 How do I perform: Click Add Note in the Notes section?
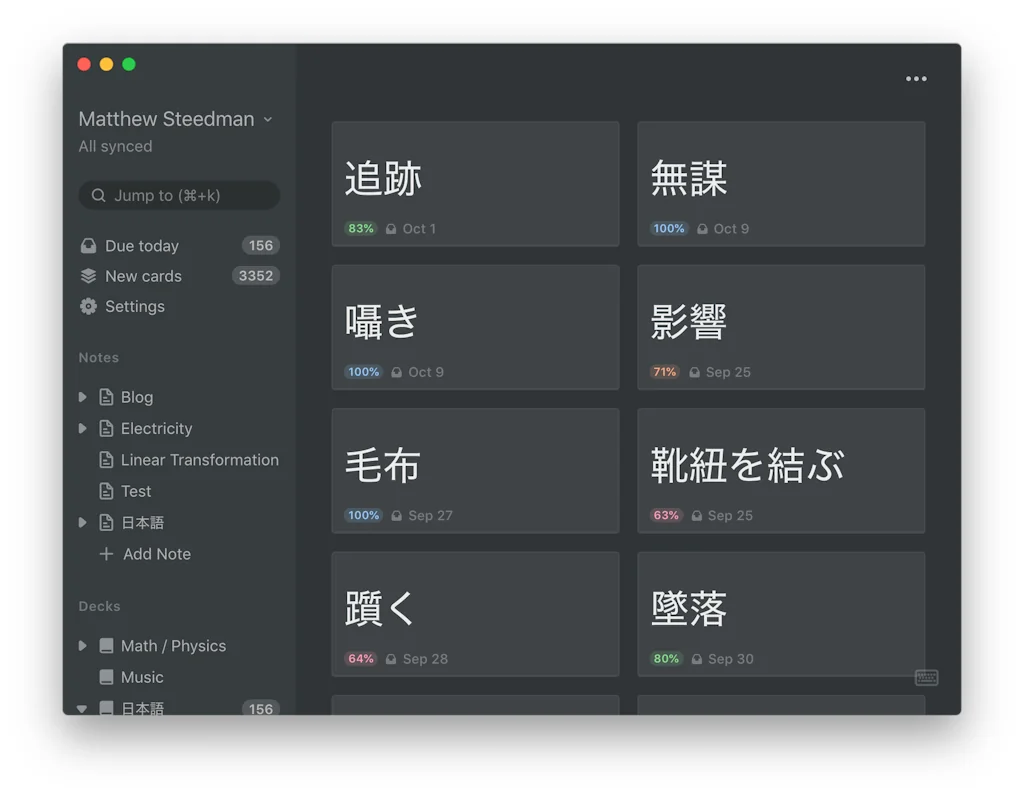coord(157,553)
